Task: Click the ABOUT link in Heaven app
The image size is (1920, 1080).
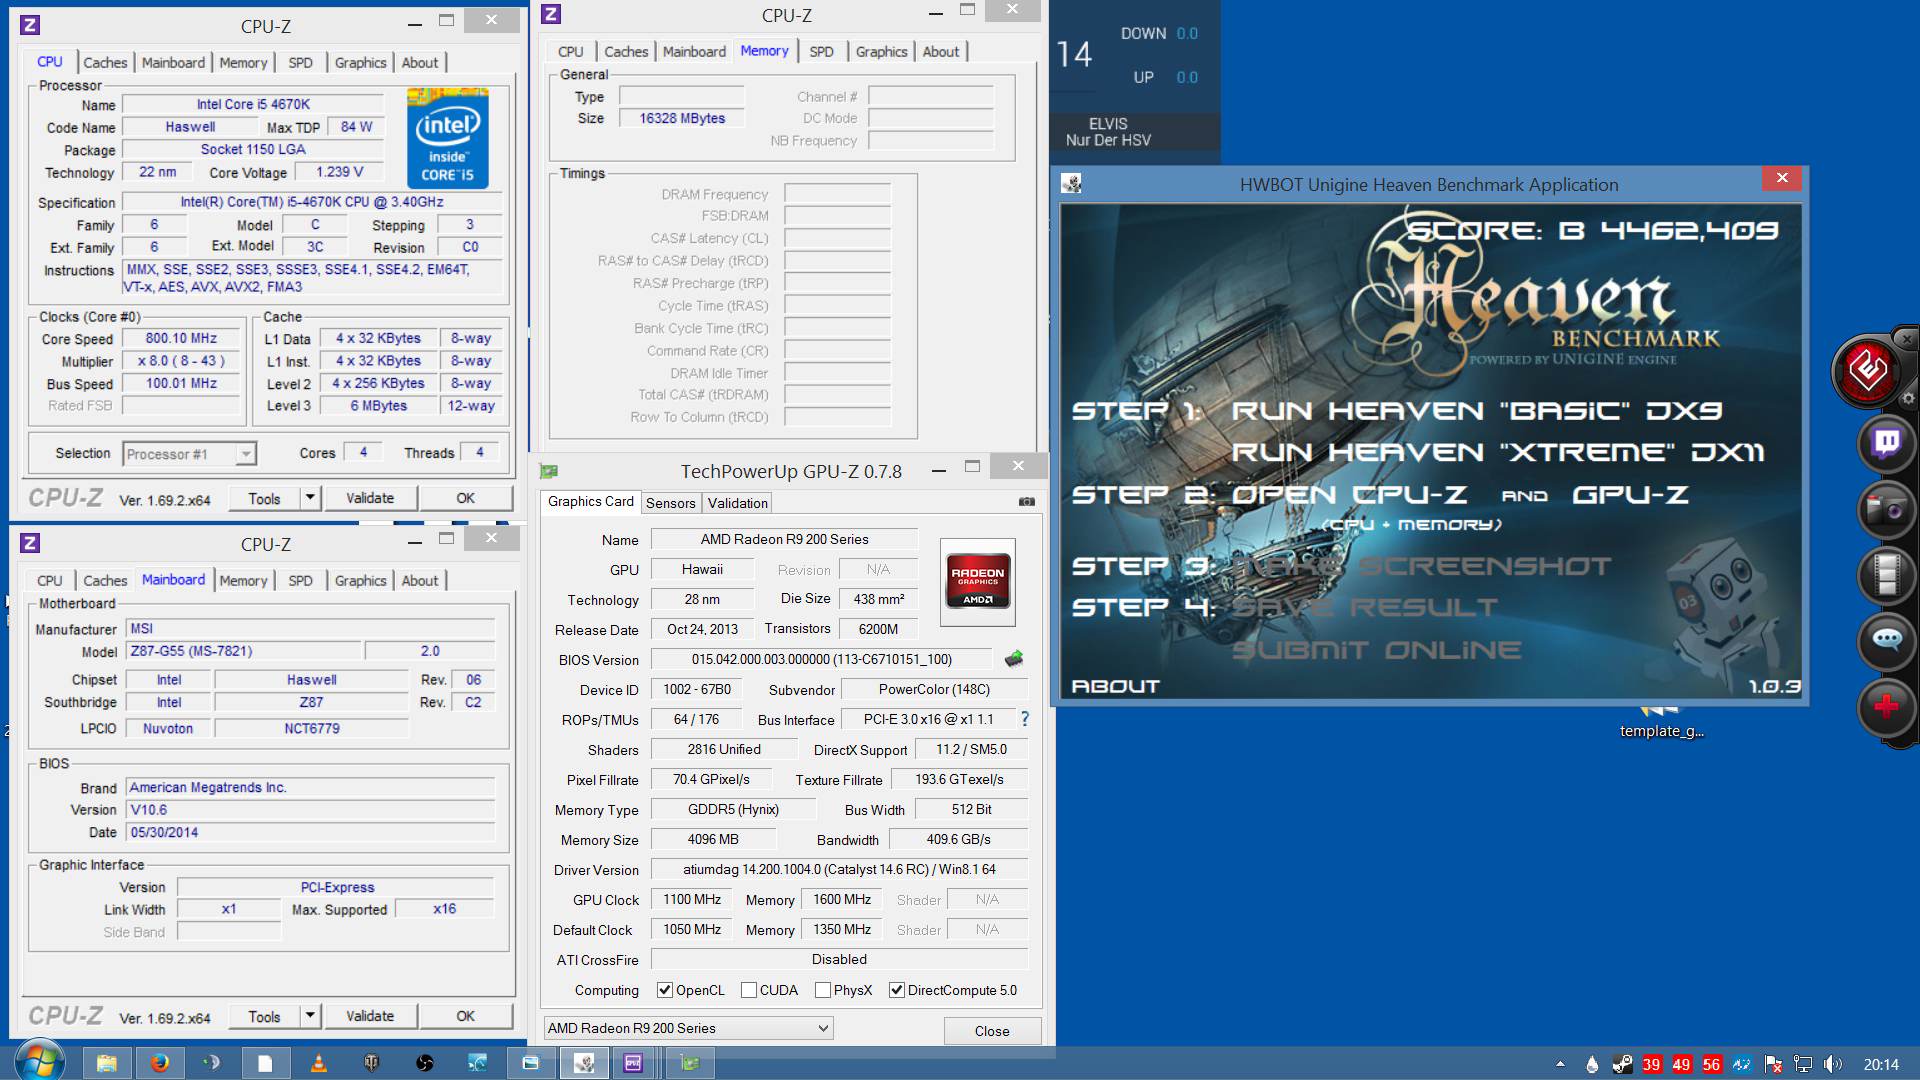Action: 1115,686
